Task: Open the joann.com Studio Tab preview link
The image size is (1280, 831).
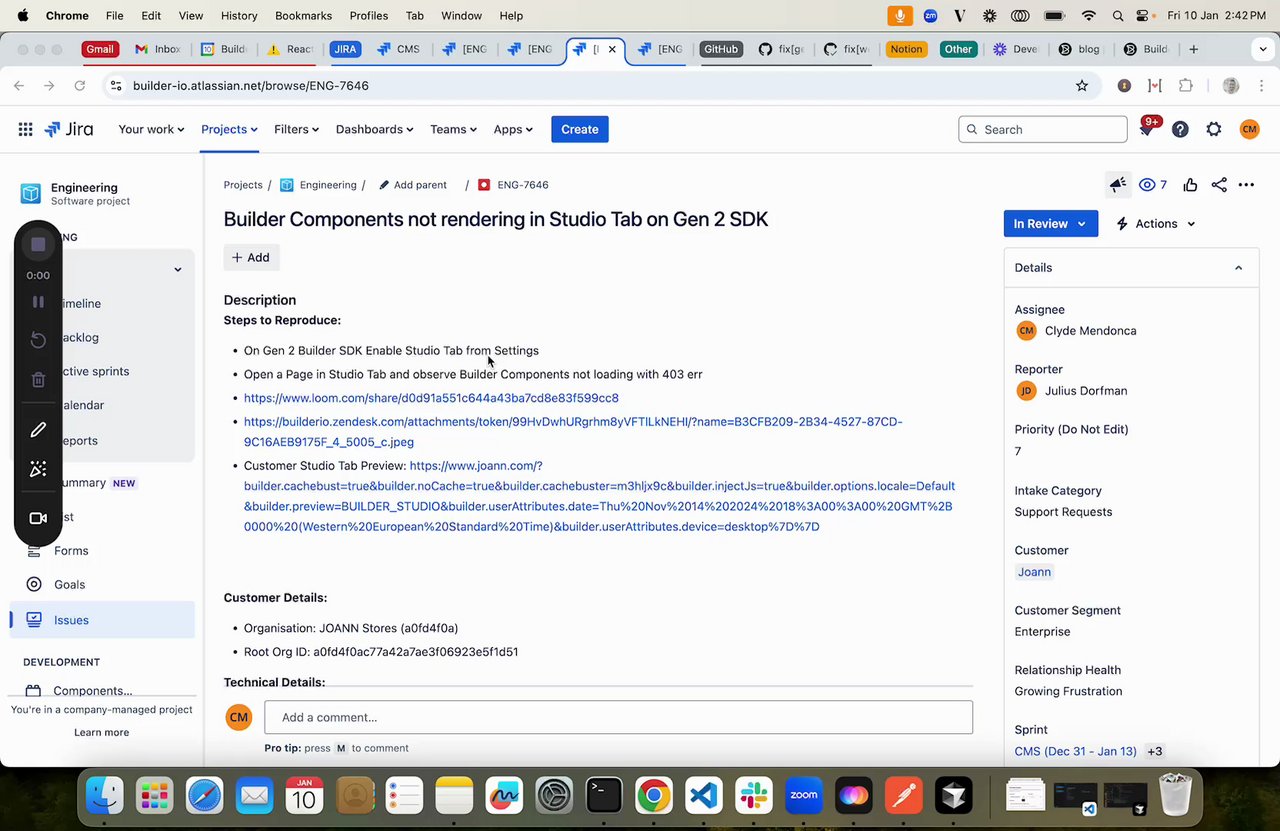Action: click(599, 496)
